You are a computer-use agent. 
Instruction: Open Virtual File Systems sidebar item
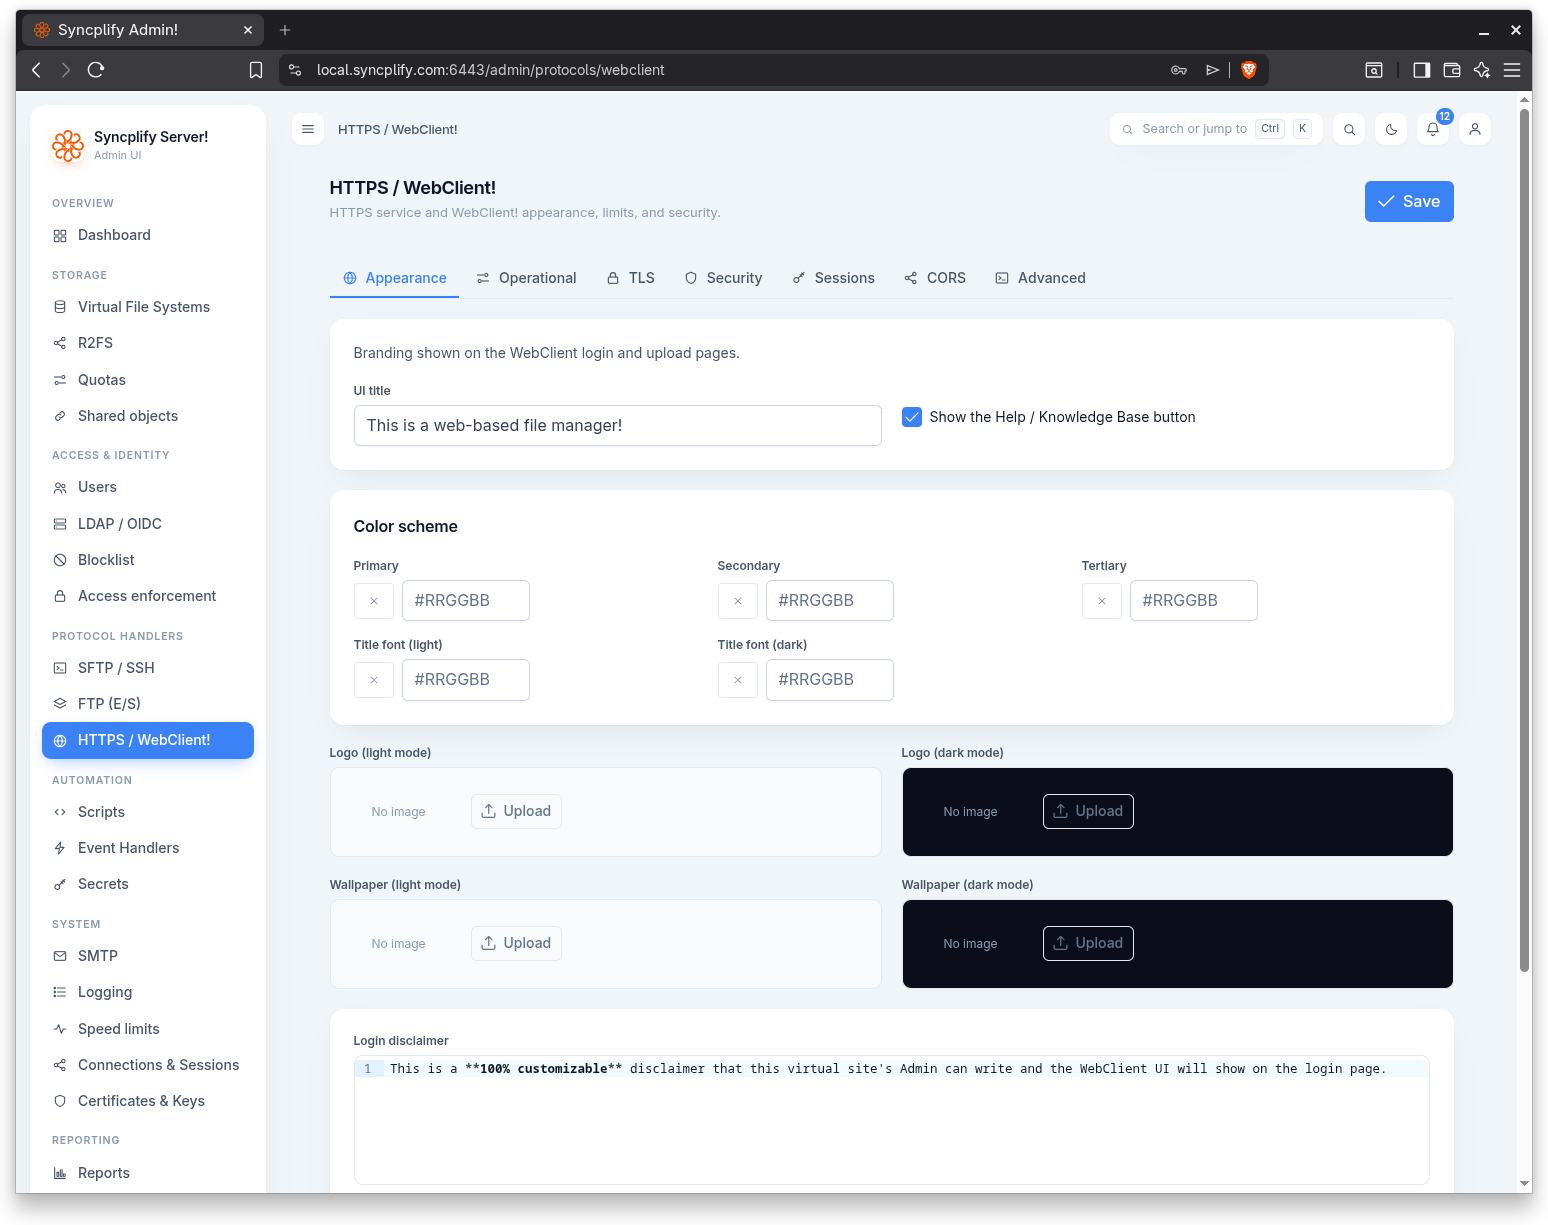(x=148, y=307)
